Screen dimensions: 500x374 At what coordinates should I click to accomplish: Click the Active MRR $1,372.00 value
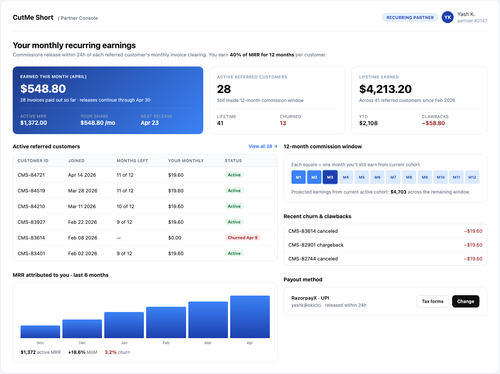(x=34, y=123)
